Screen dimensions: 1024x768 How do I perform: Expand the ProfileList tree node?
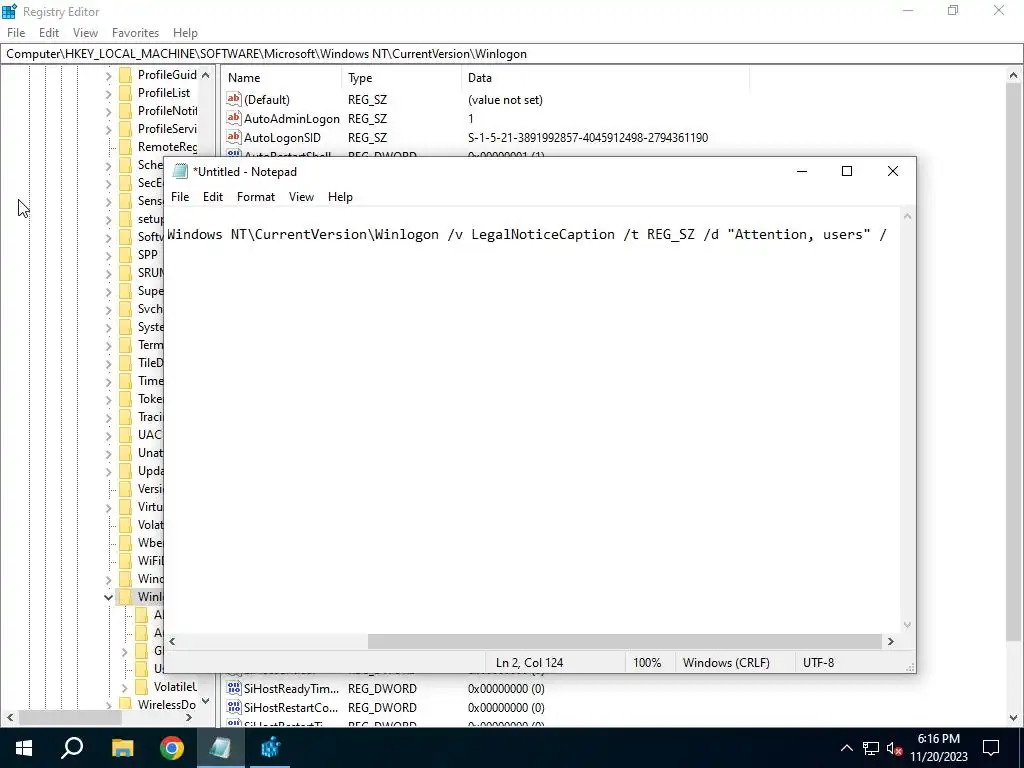pos(108,93)
